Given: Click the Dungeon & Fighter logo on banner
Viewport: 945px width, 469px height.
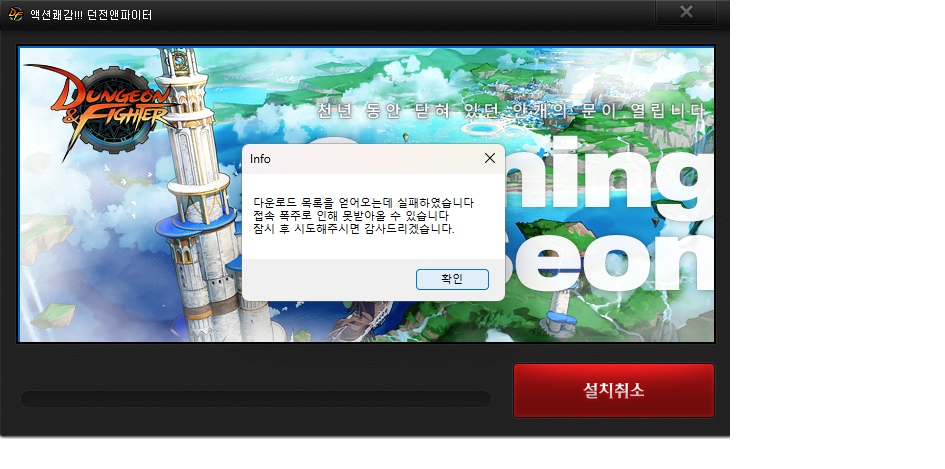Looking at the screenshot, I should [x=99, y=112].
